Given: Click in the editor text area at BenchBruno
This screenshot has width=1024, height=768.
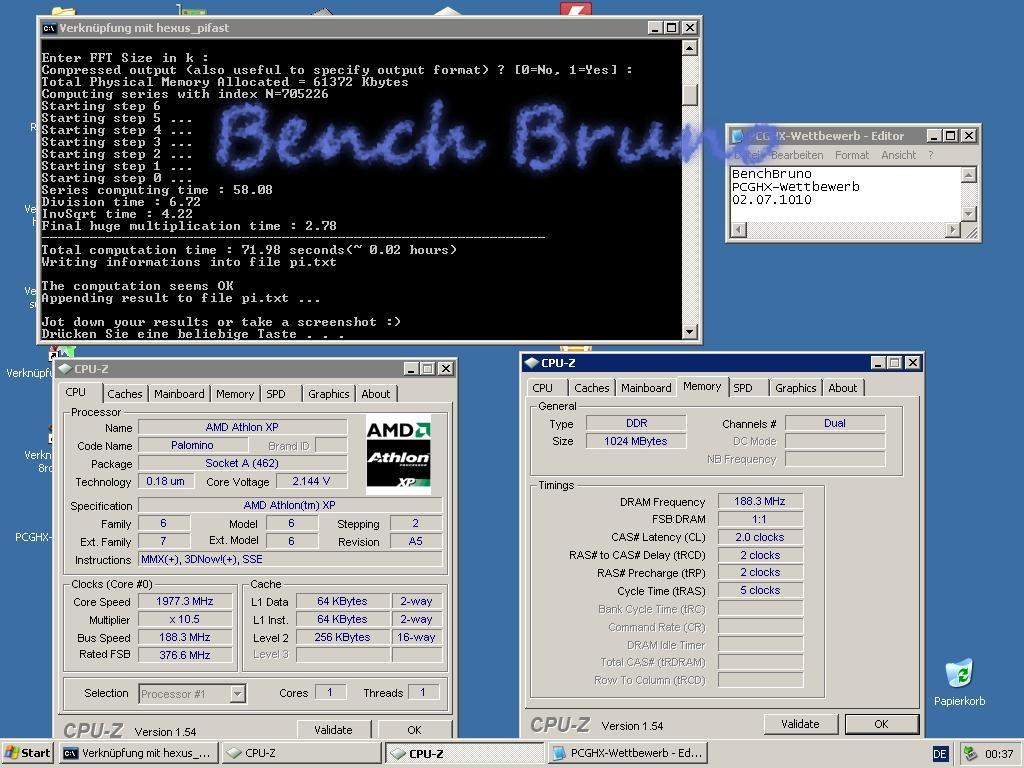Looking at the screenshot, I should [772, 174].
